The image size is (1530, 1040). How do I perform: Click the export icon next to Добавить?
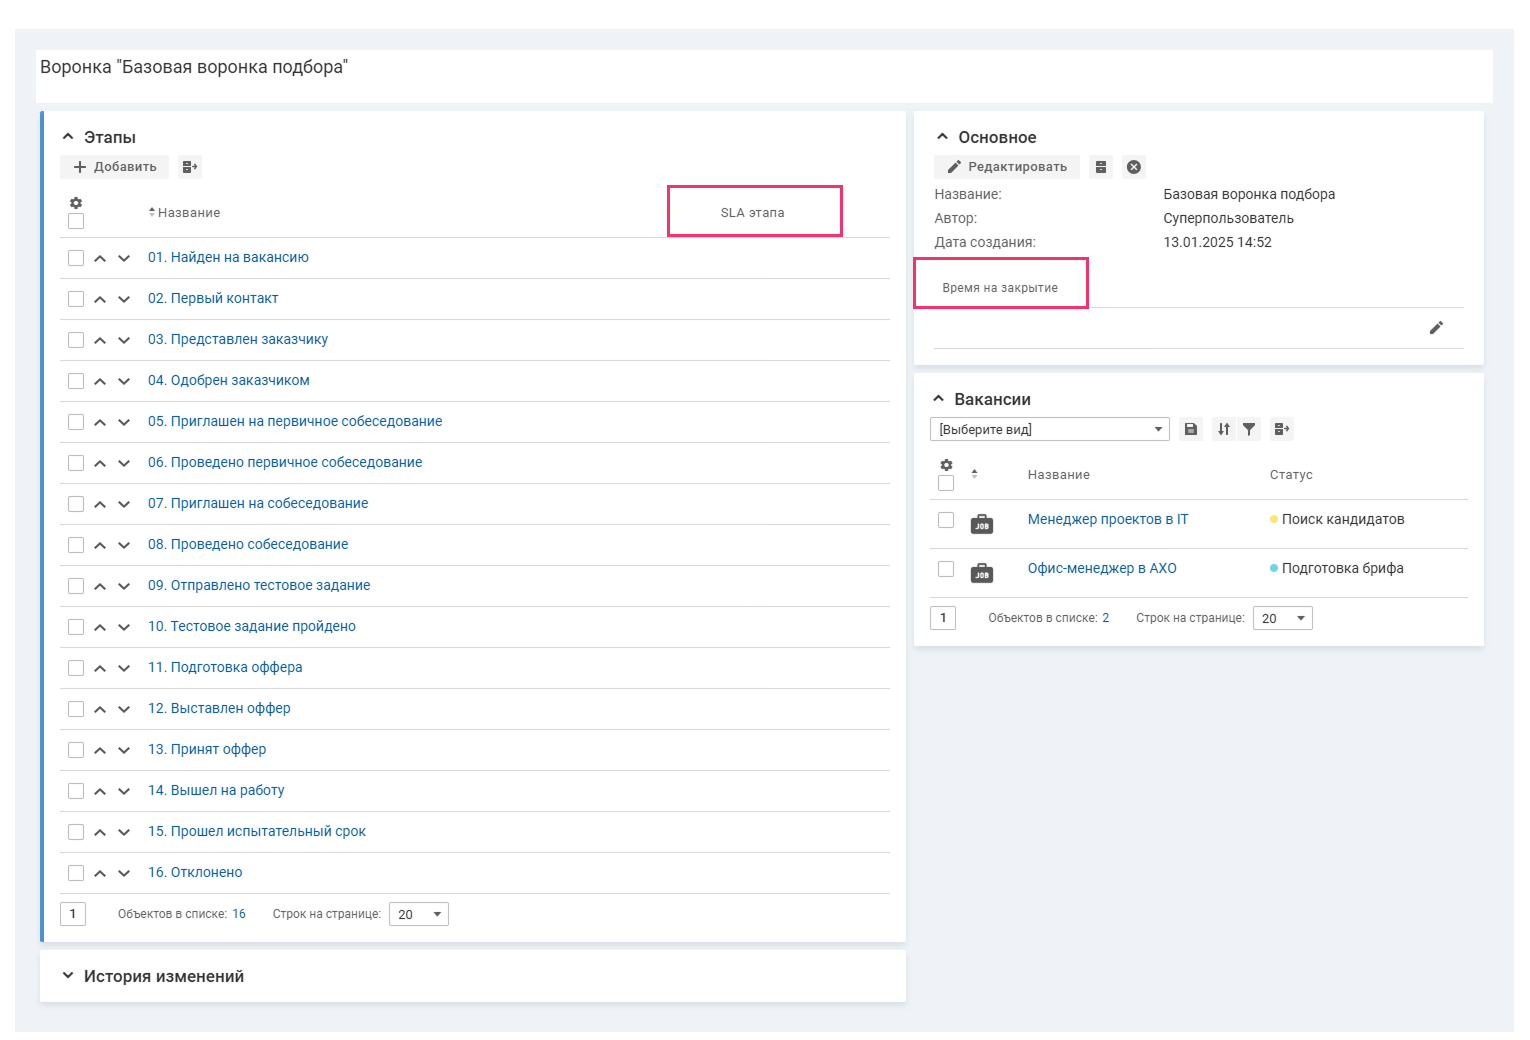pyautogui.click(x=190, y=167)
